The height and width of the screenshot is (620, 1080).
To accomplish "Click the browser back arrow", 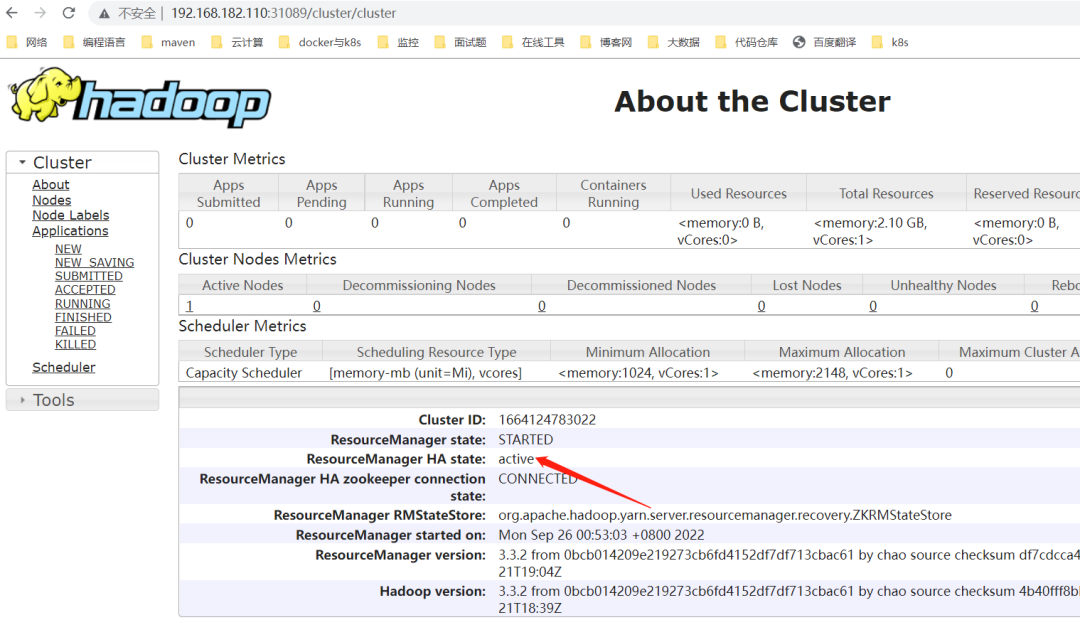I will pyautogui.click(x=12, y=13).
